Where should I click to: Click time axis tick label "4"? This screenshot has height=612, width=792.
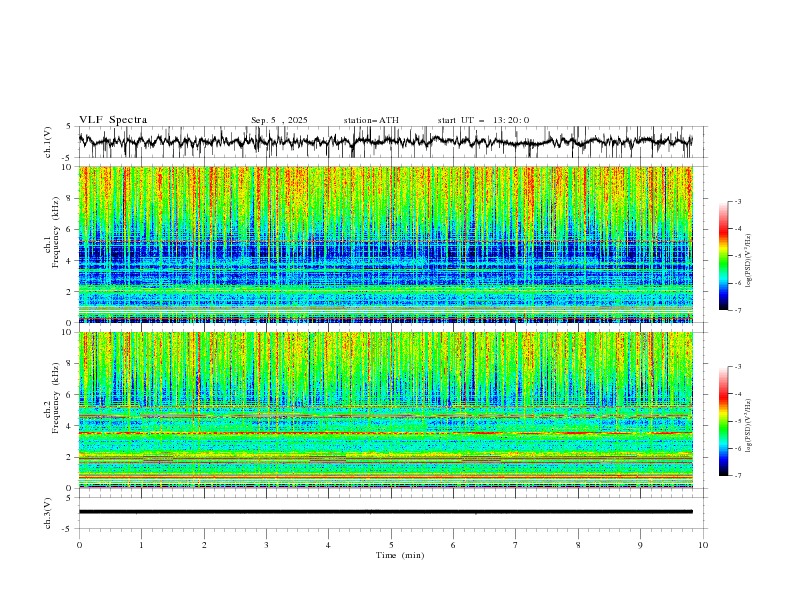point(328,545)
